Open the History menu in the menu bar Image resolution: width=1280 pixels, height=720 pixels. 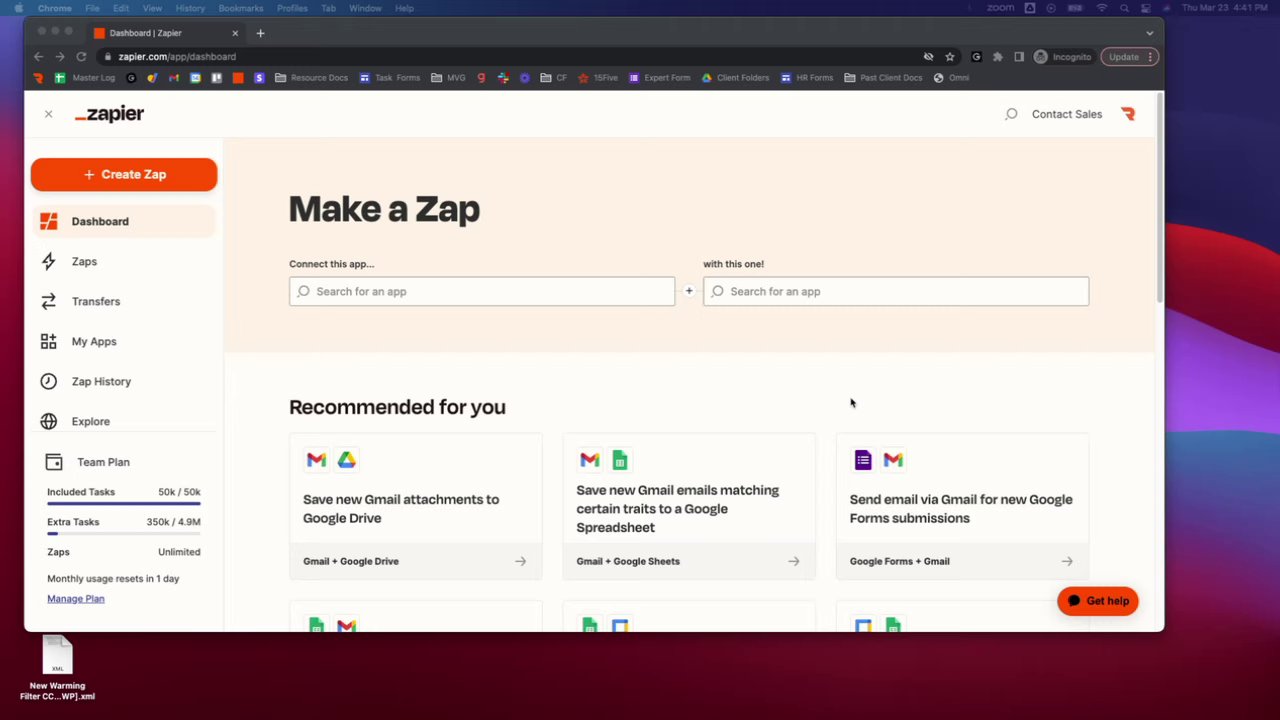(x=190, y=8)
